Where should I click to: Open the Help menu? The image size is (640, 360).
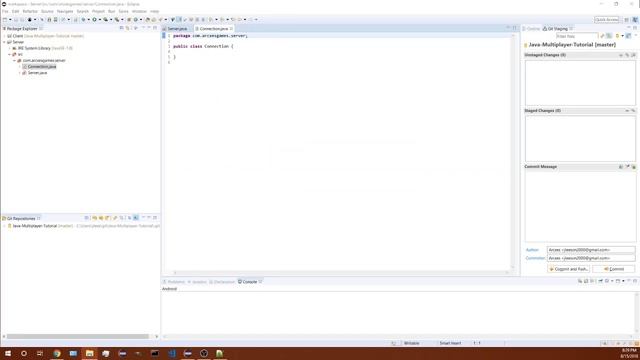coord(154,11)
